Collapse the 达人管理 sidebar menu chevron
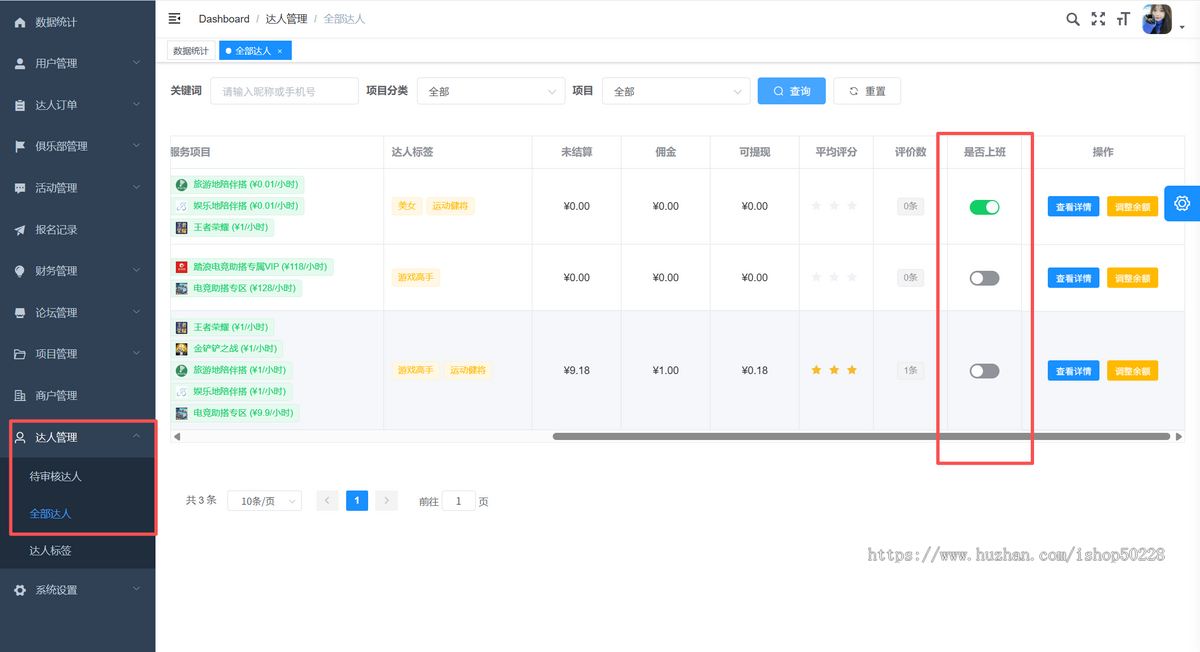This screenshot has height=652, width=1200. click(137, 437)
